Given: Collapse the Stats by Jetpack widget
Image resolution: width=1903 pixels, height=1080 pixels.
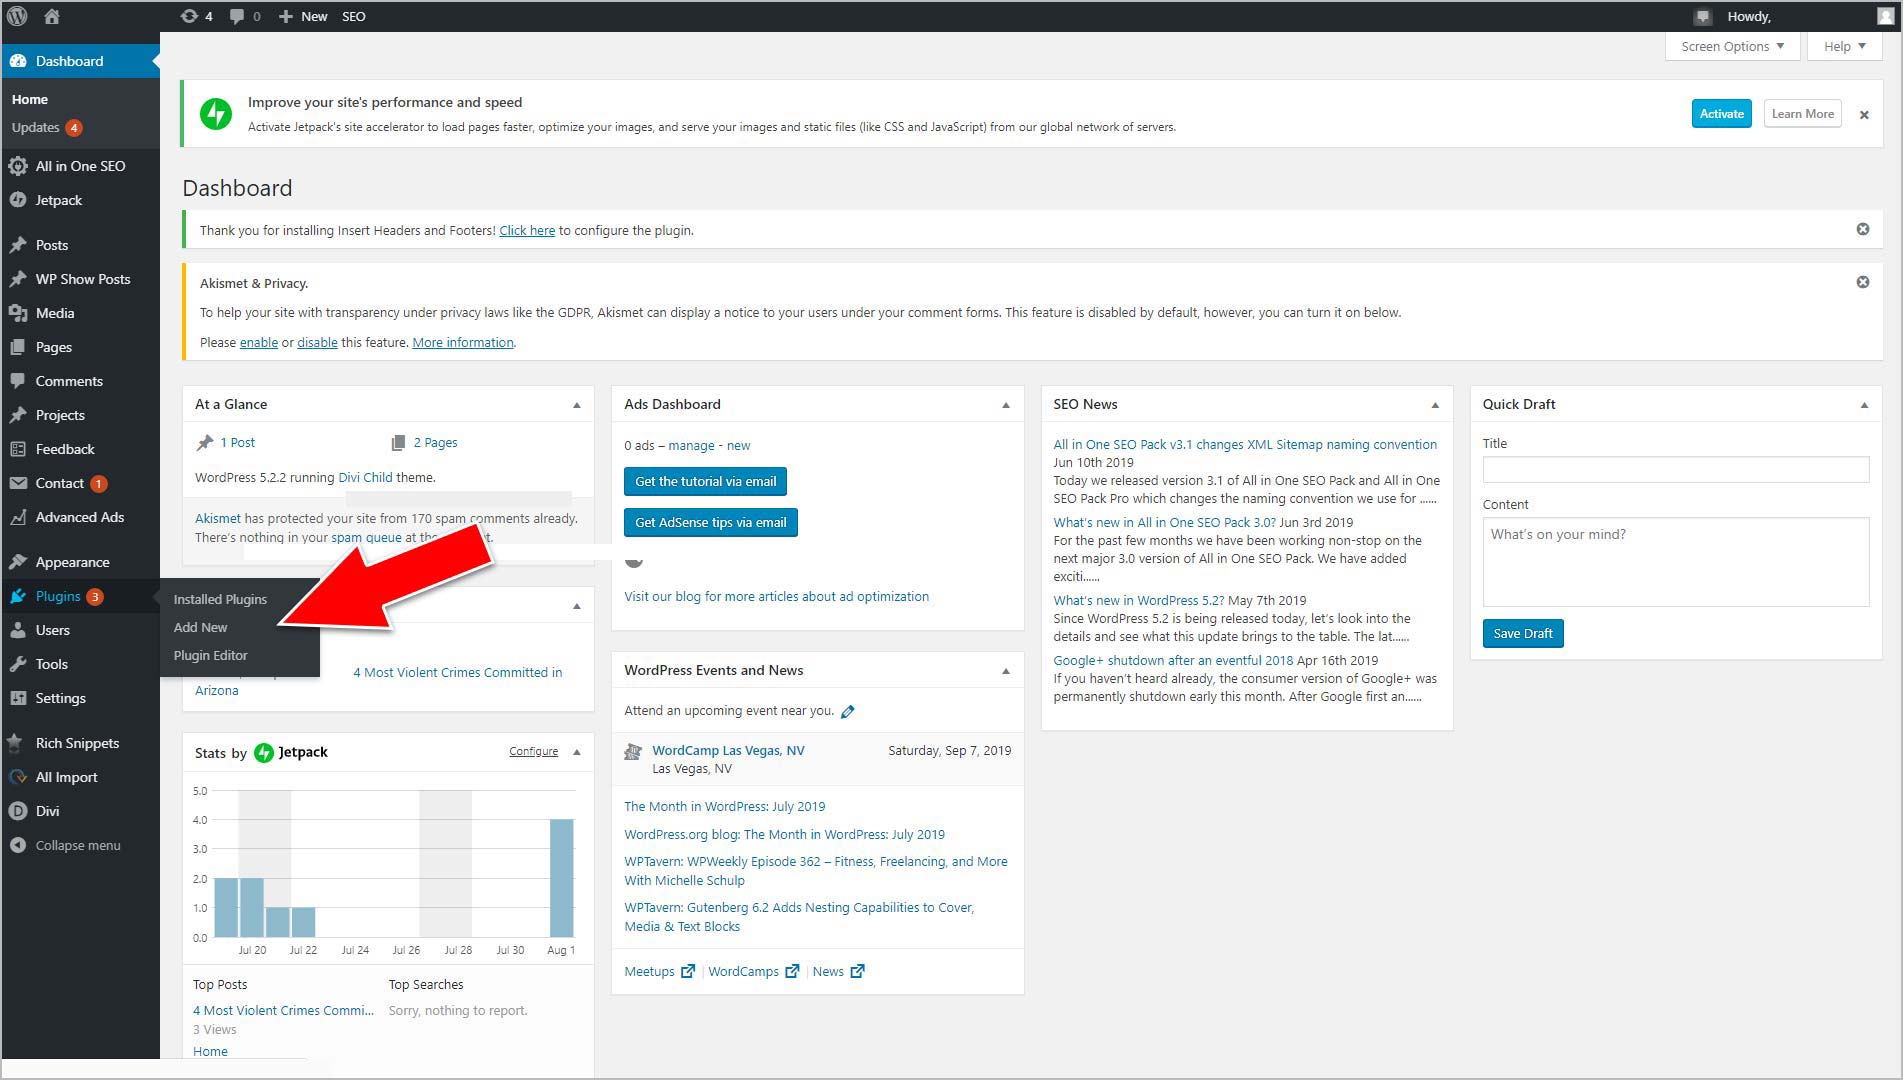Looking at the screenshot, I should 577,752.
